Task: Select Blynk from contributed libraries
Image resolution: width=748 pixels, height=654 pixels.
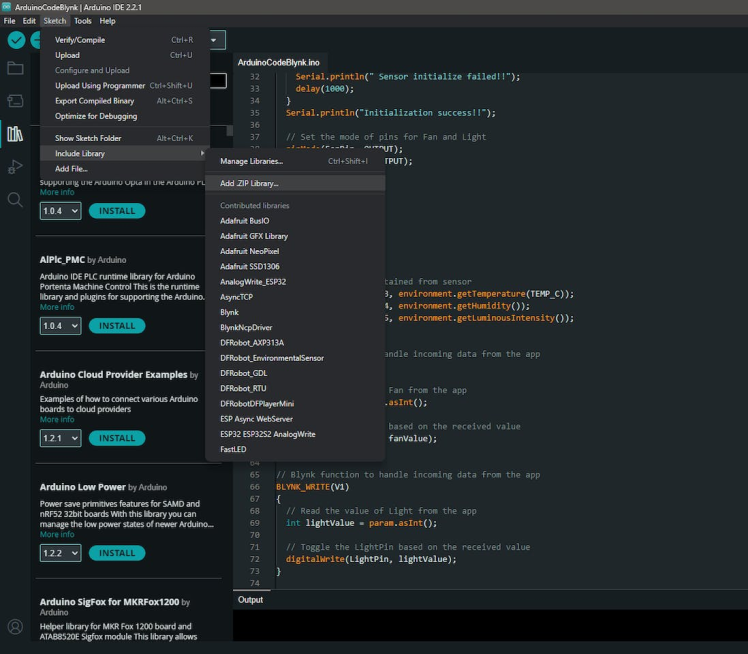Action: tap(229, 312)
